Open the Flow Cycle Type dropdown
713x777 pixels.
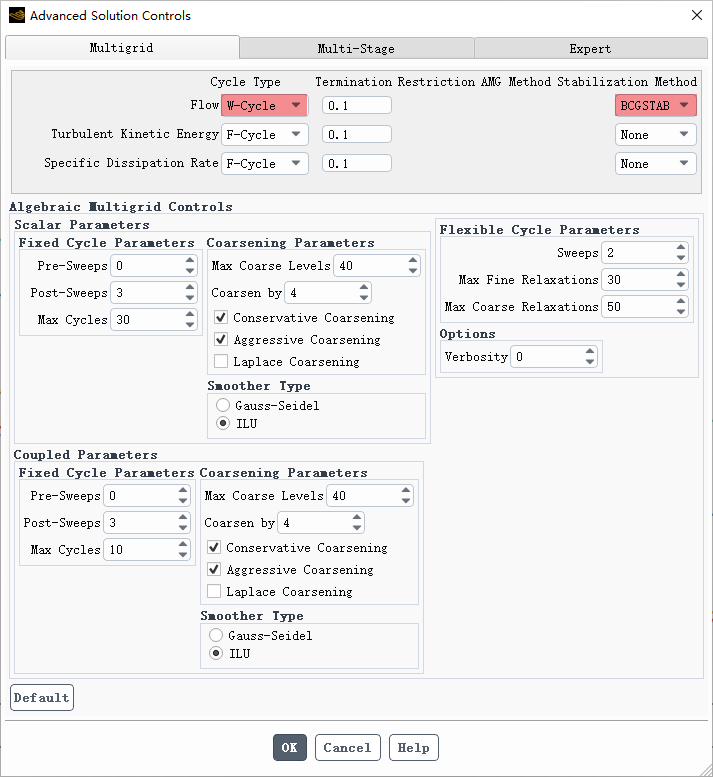264,105
